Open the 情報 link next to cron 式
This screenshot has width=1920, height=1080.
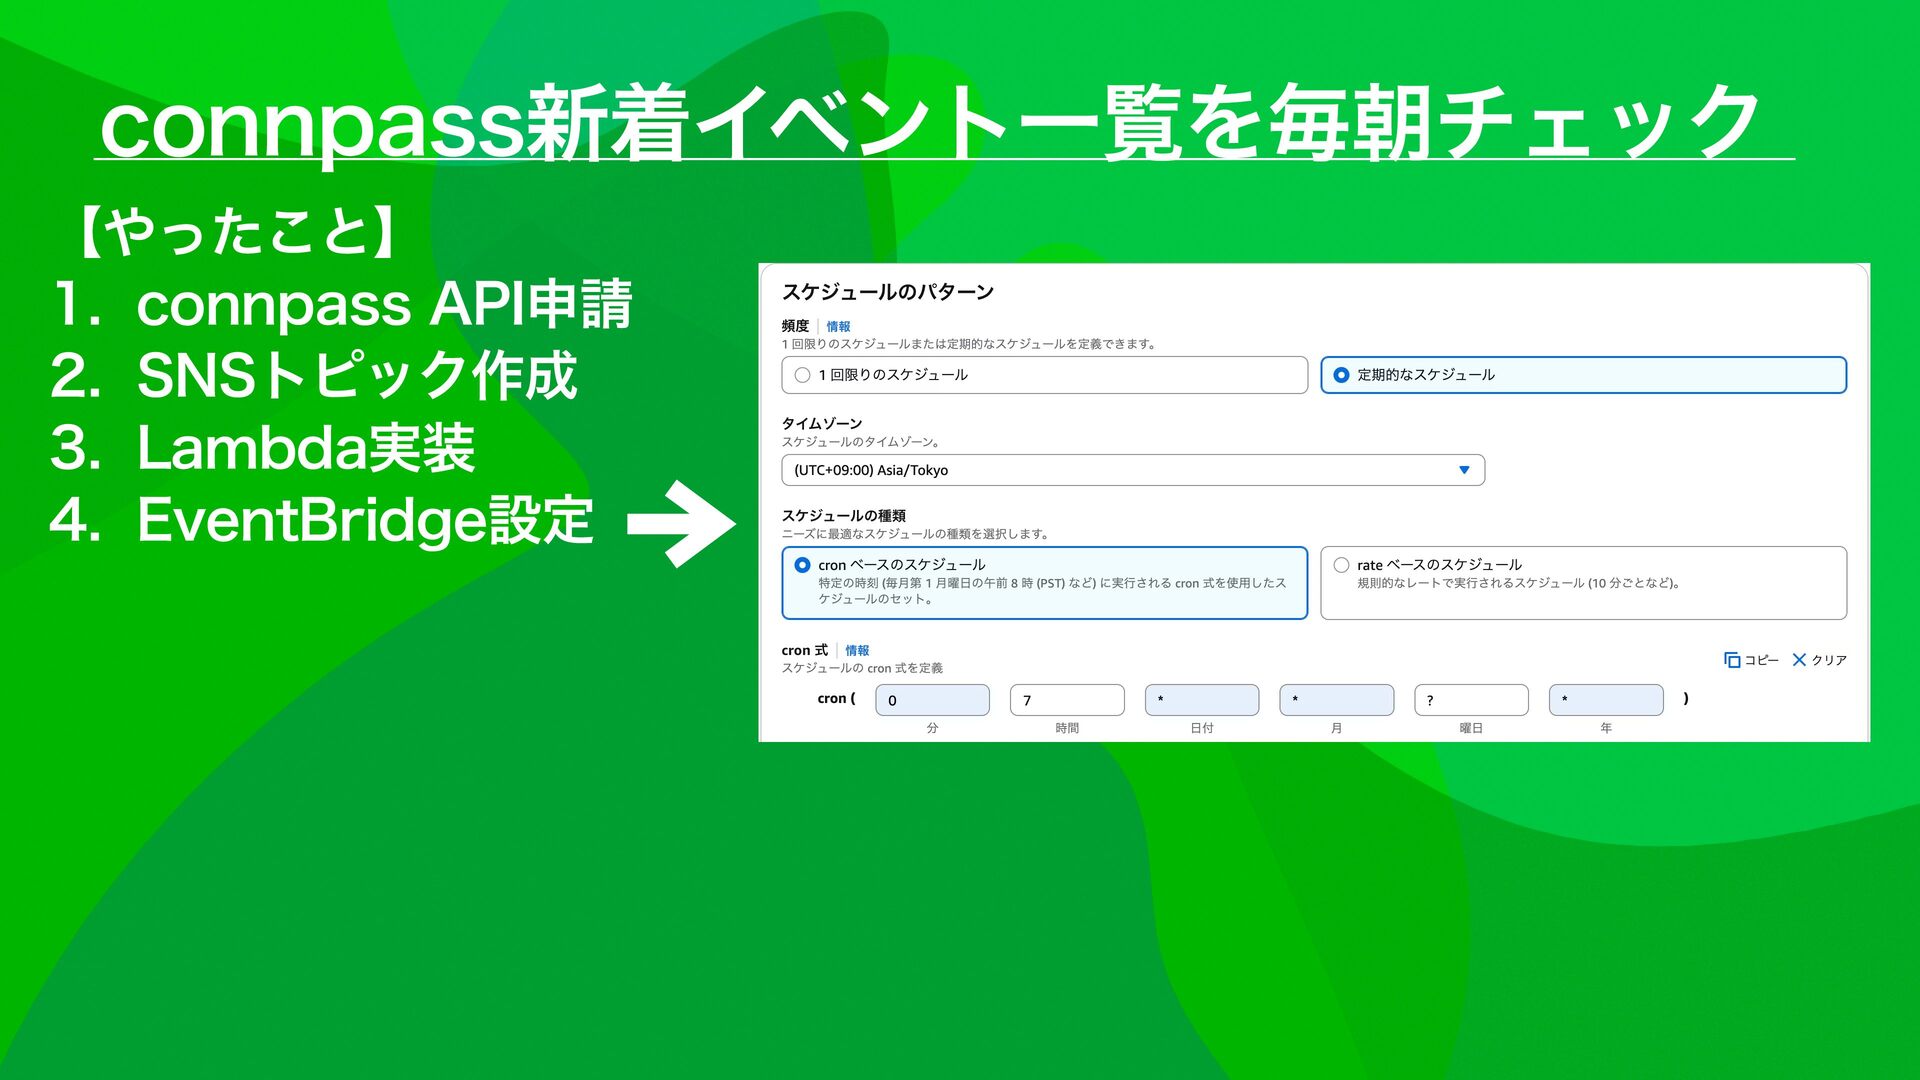[857, 650]
